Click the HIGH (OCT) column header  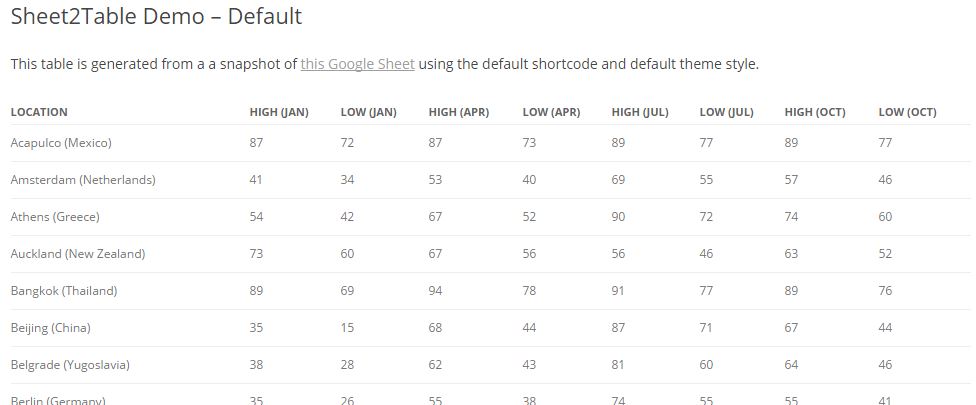815,113
